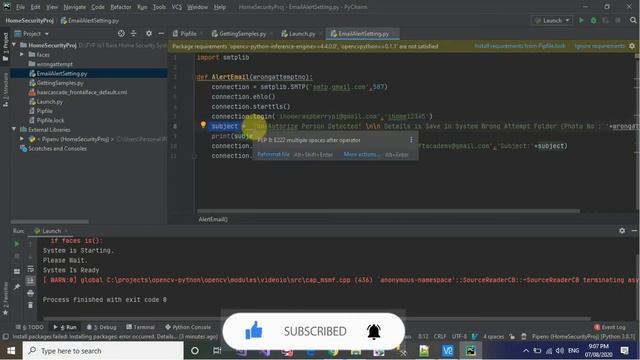Click Install requirements from Pipfile.lock link
Viewport: 640px width, 360px height.
(520, 46)
